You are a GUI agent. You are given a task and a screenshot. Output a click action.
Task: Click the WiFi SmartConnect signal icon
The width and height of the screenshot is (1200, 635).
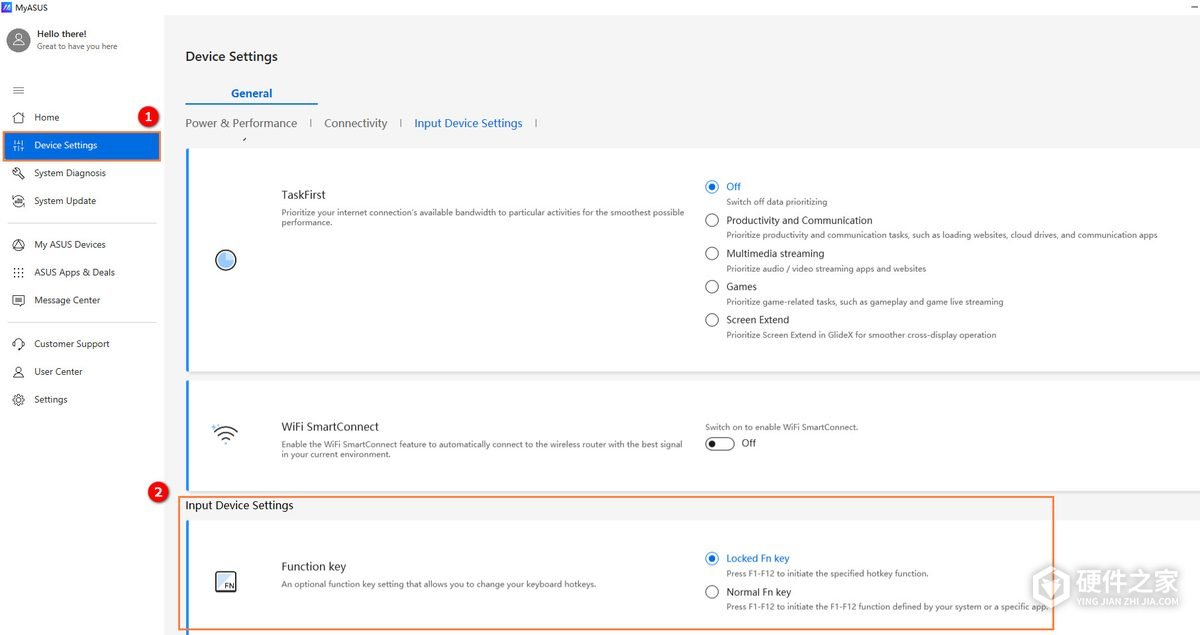point(226,434)
